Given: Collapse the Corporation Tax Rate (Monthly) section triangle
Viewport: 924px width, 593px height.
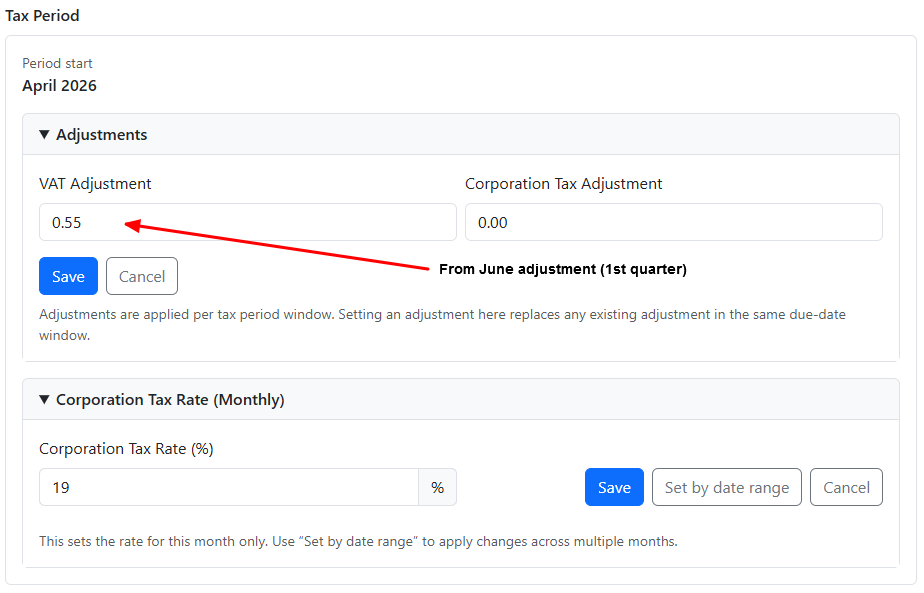Looking at the screenshot, I should click(x=44, y=399).
